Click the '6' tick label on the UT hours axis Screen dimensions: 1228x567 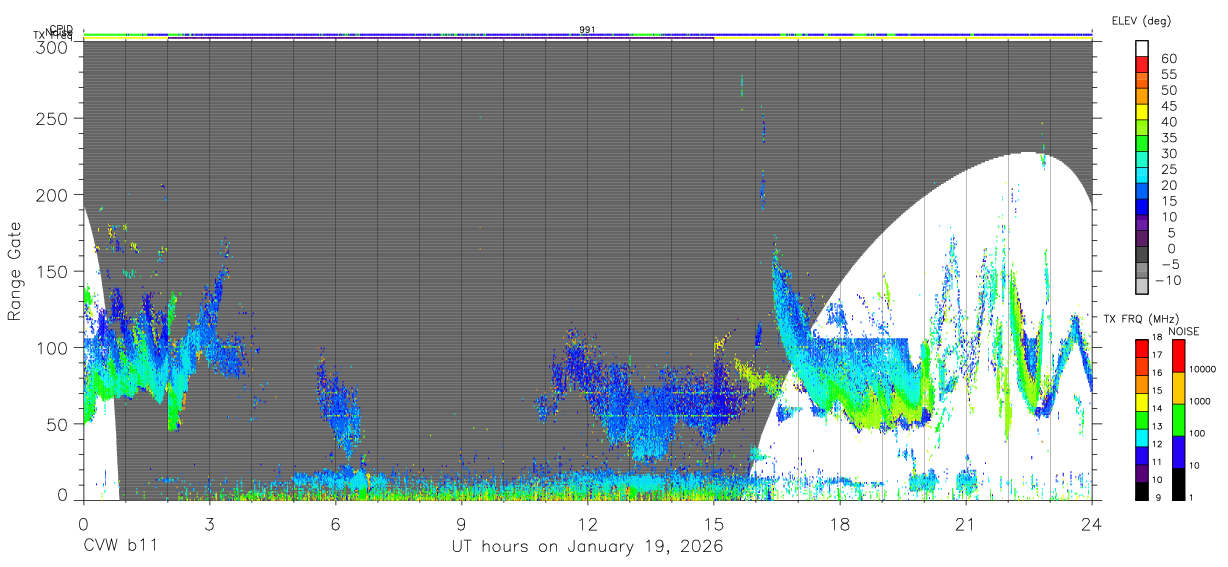pyautogui.click(x=335, y=523)
